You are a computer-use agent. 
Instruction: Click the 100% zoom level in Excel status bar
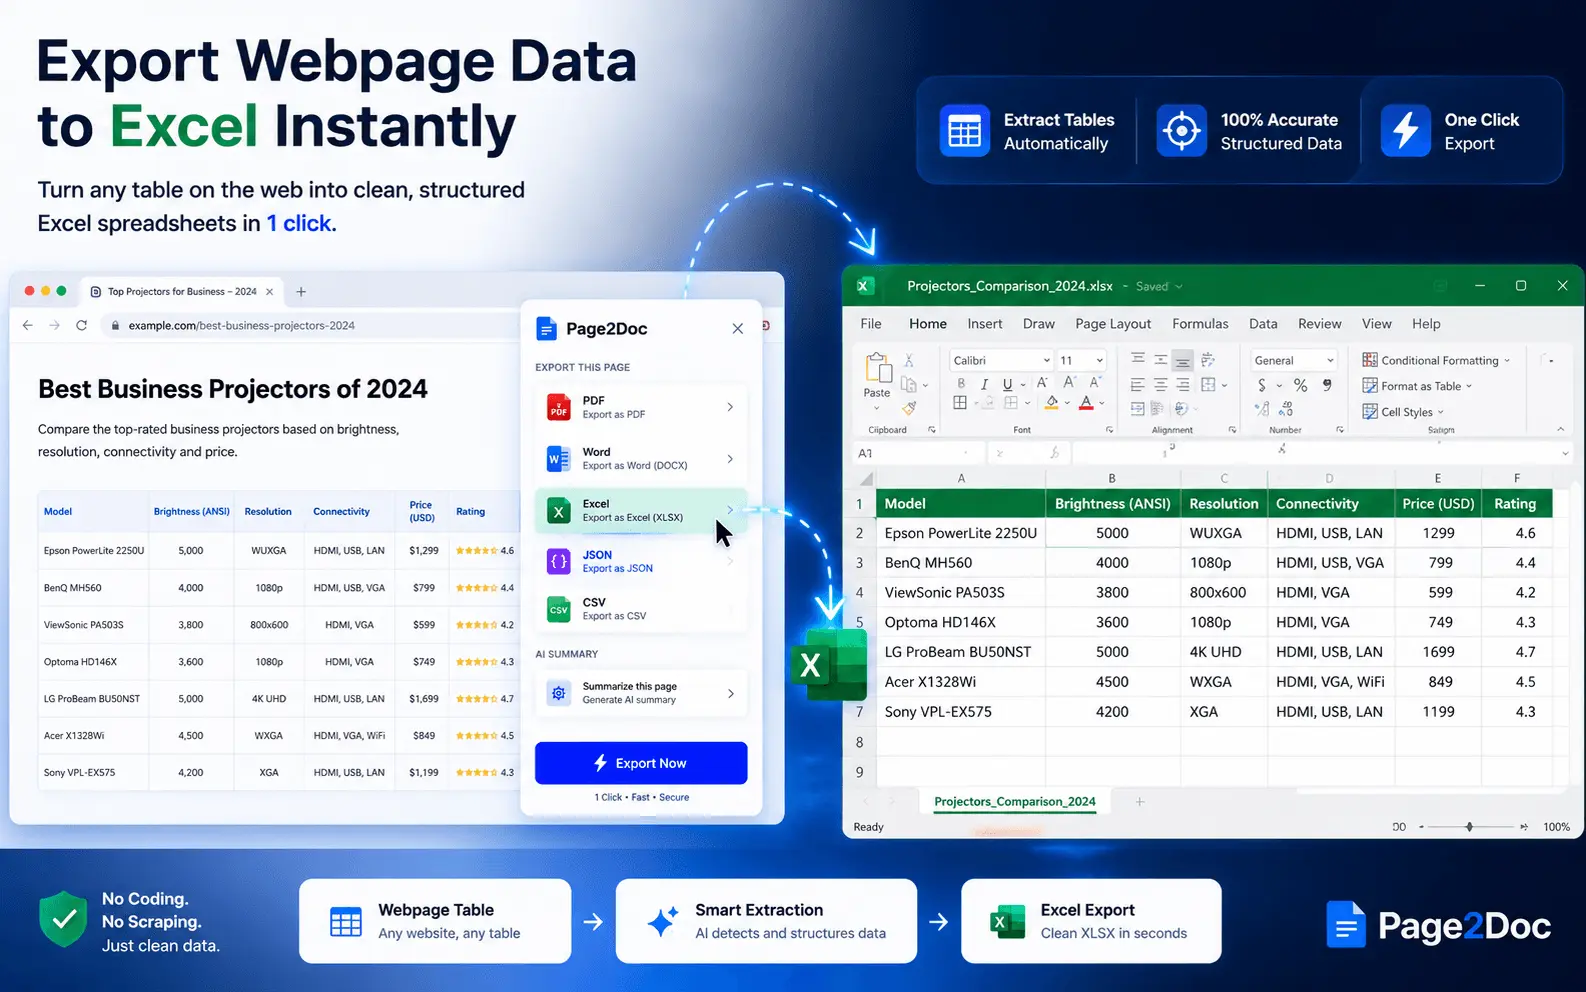coord(1556,827)
